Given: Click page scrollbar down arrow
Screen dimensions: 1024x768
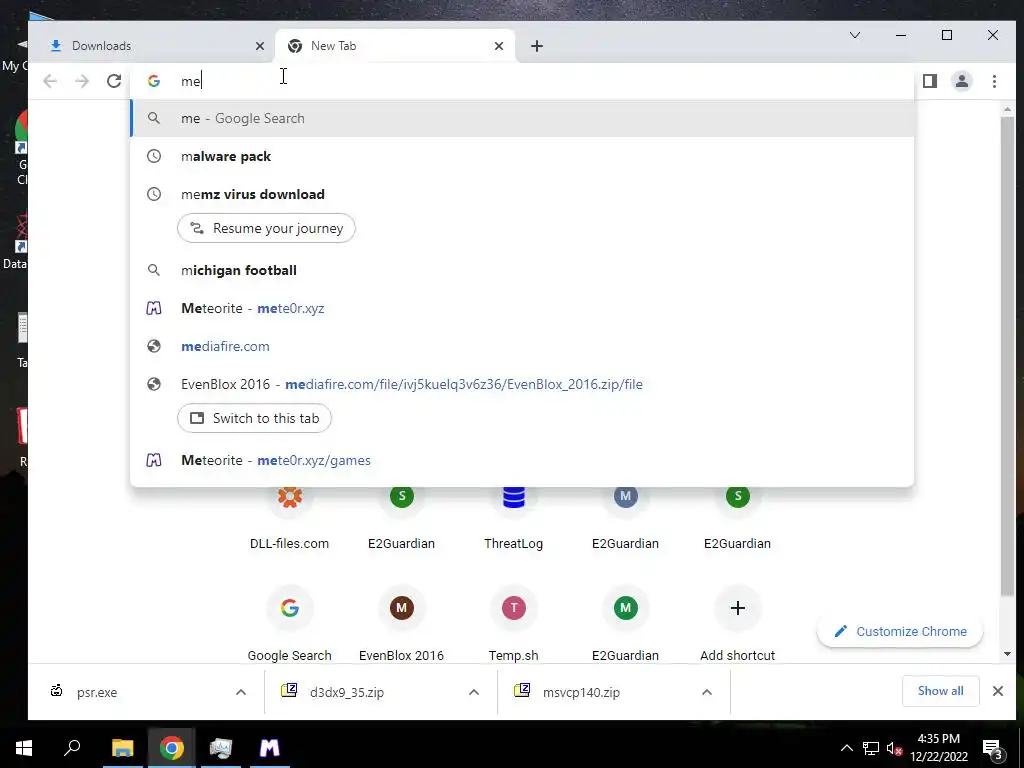Looking at the screenshot, I should (x=1007, y=654).
